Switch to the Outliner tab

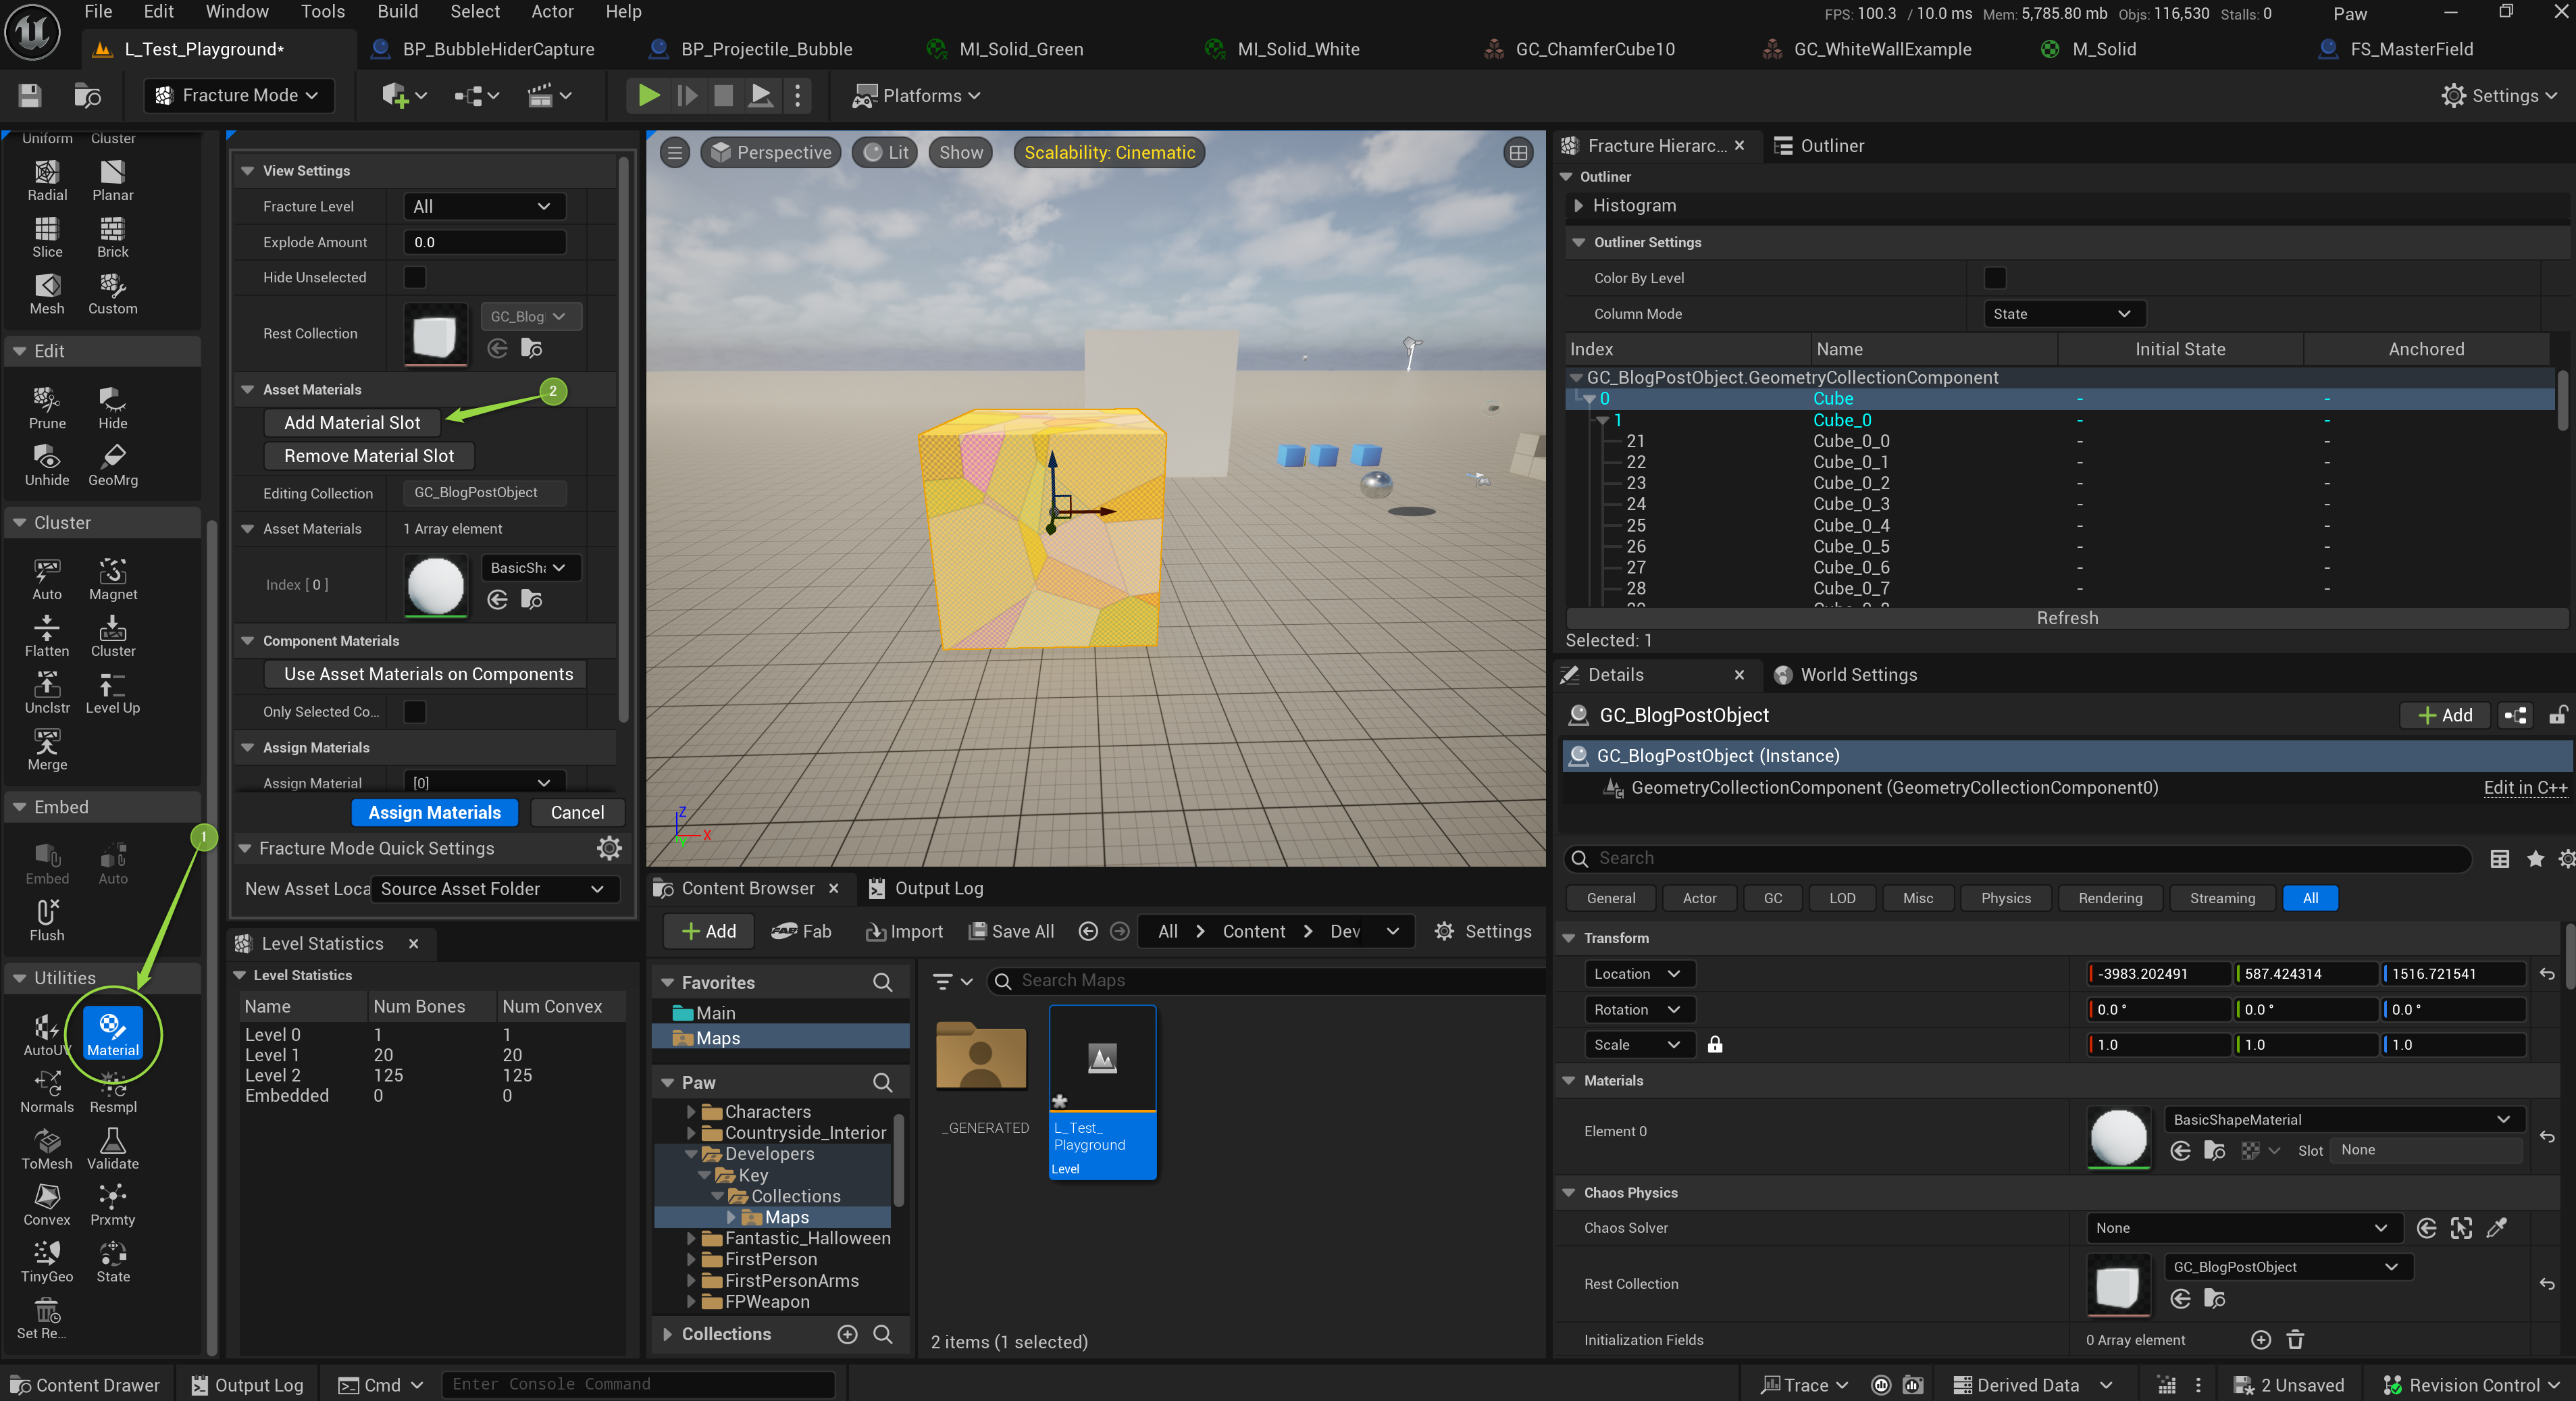point(1819,146)
